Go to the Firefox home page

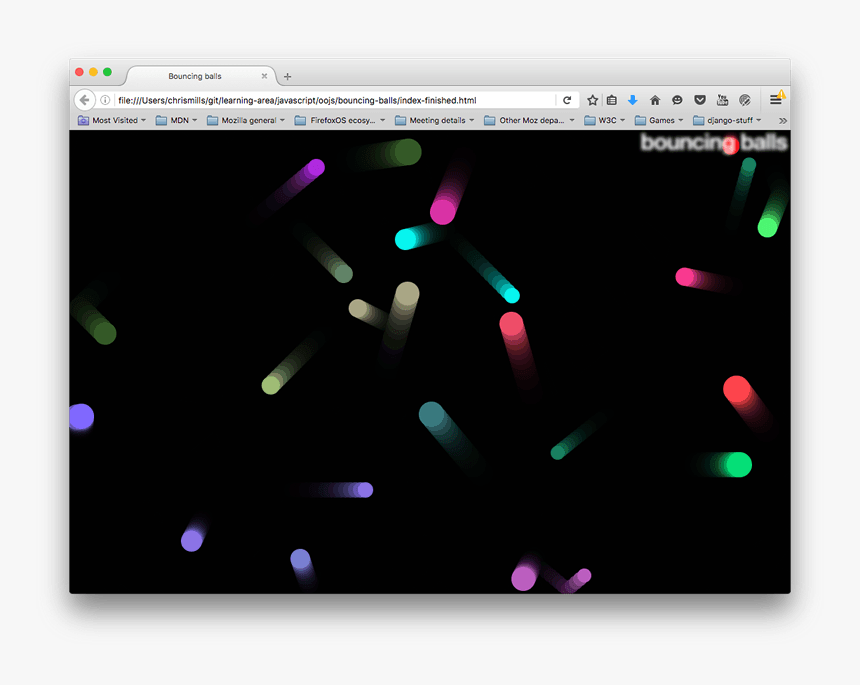point(655,99)
